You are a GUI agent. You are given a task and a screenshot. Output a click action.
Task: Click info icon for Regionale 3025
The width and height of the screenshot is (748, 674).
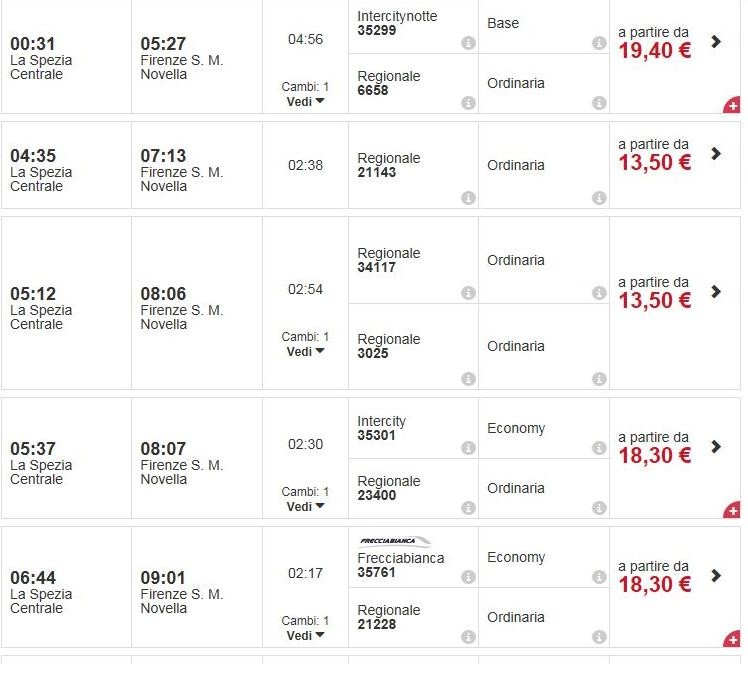468,379
